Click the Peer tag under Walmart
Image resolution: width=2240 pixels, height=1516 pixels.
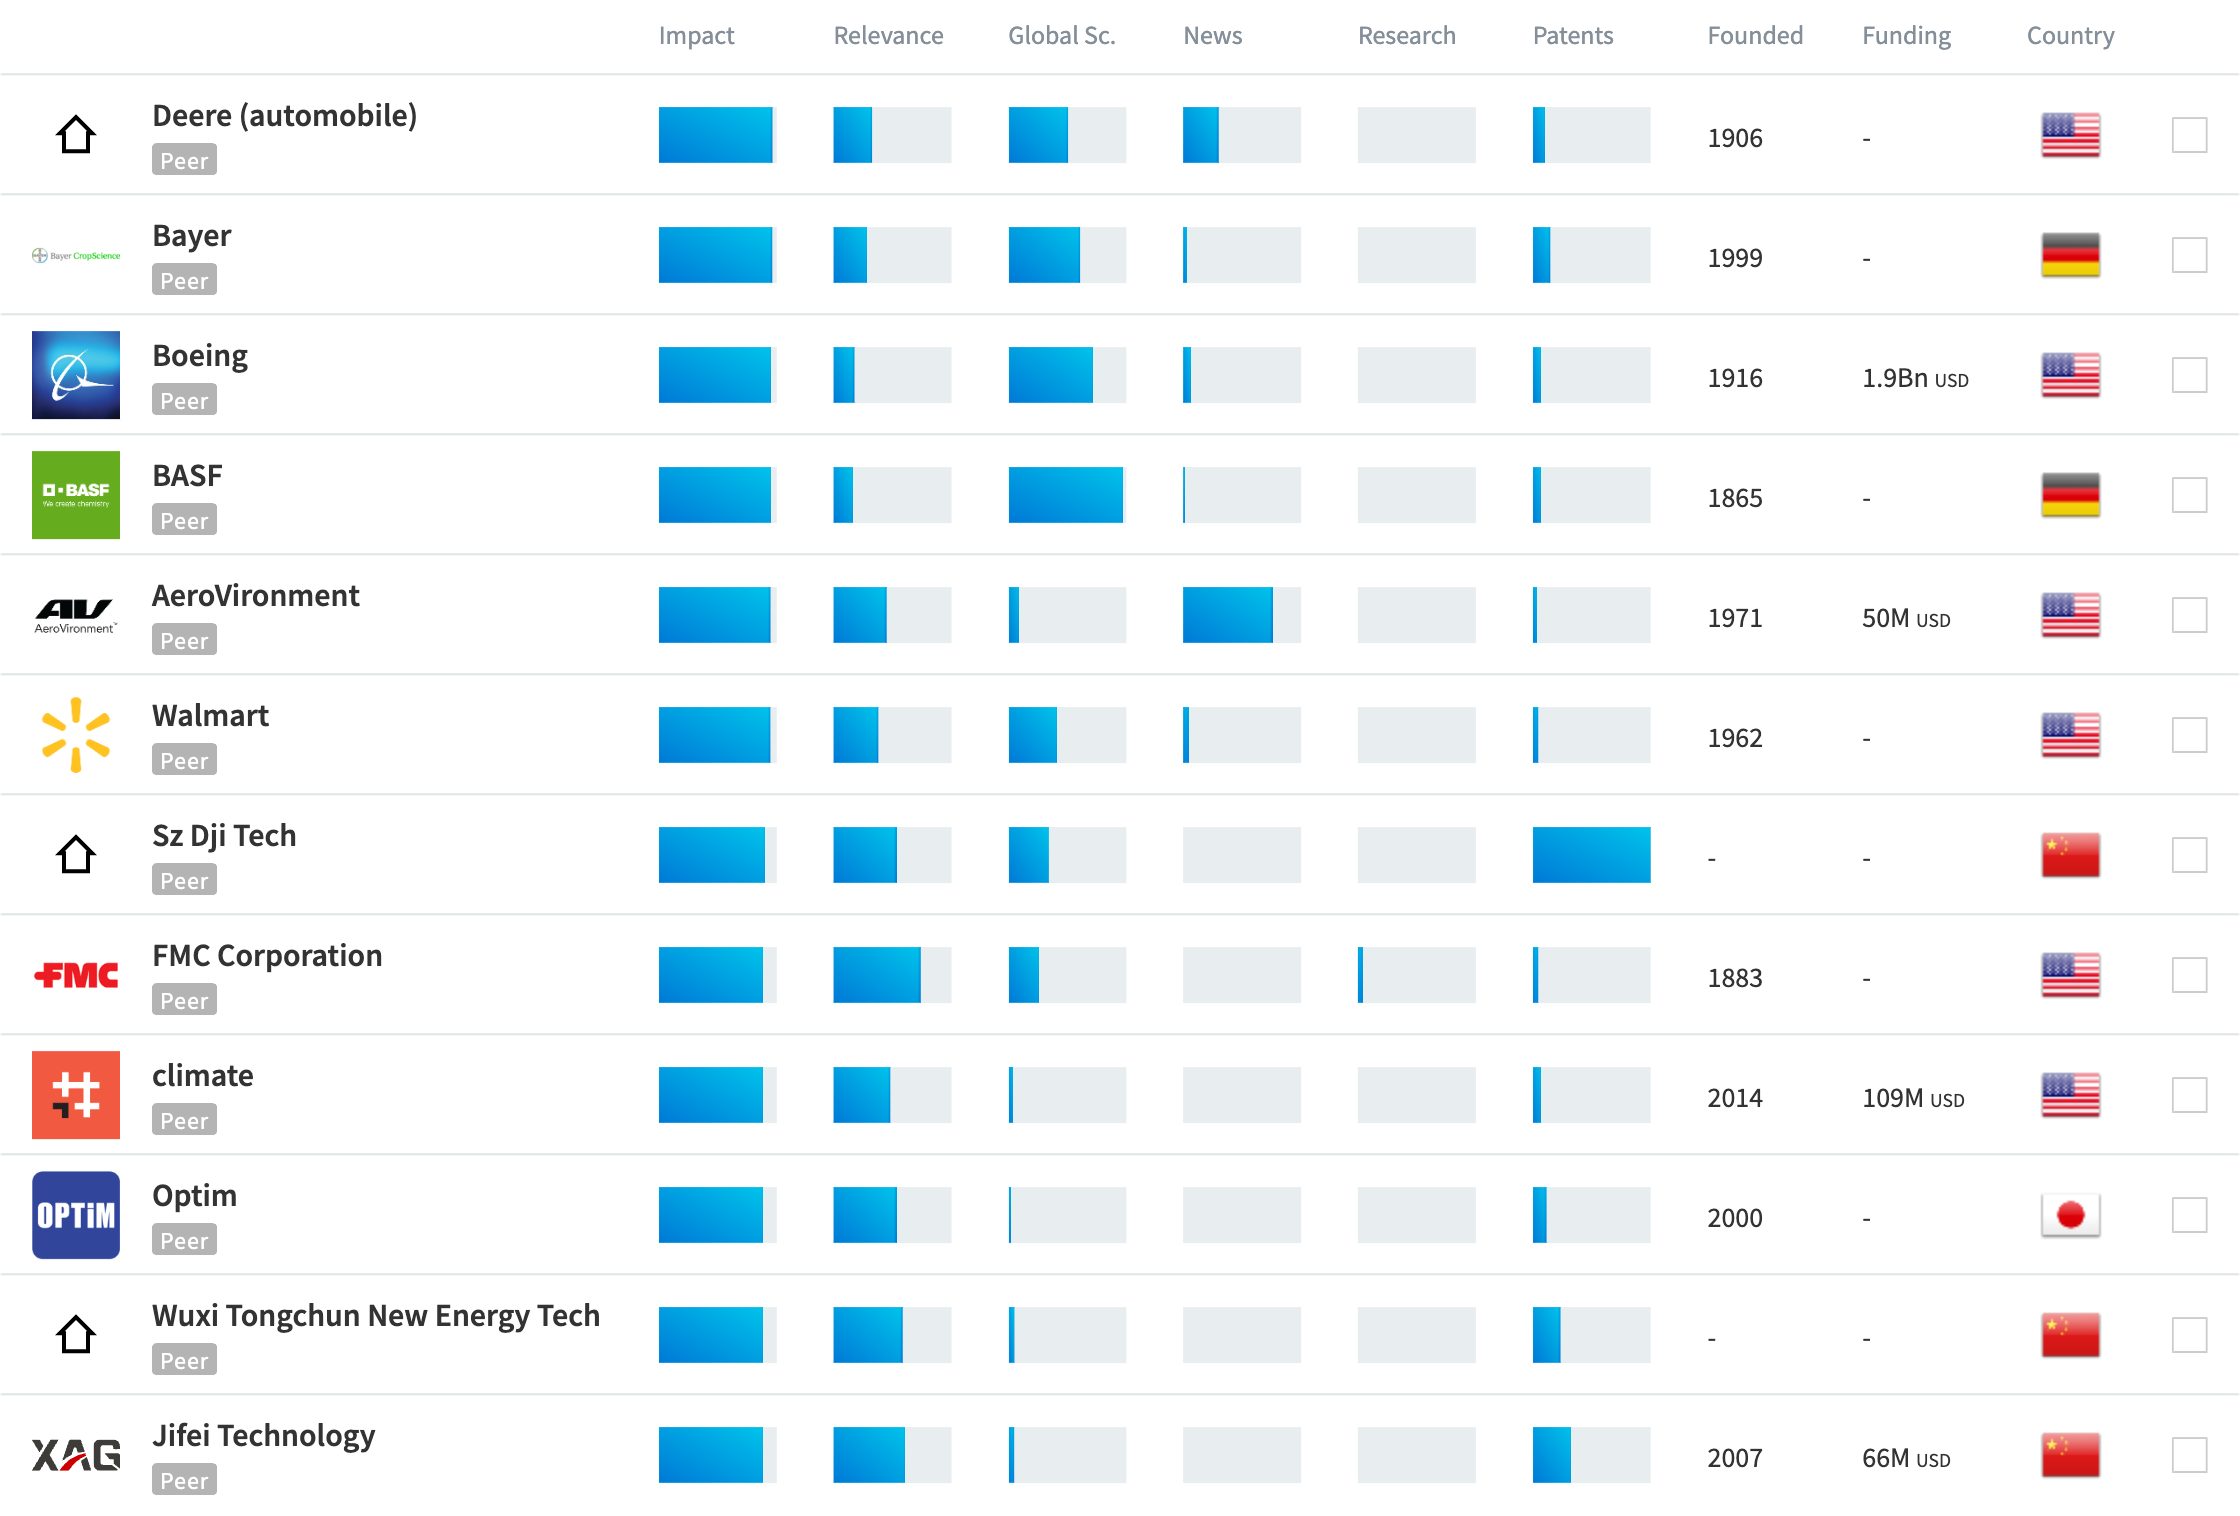click(x=184, y=761)
